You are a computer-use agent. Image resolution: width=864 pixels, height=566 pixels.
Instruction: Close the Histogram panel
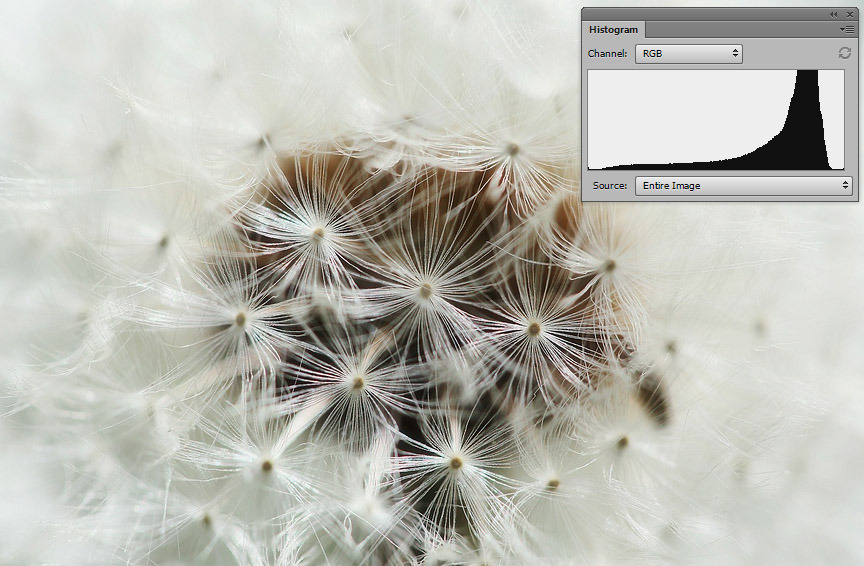(850, 14)
